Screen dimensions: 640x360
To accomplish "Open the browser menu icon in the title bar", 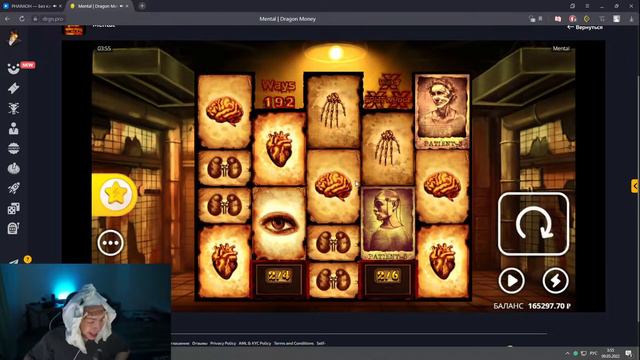I will pos(587,6).
